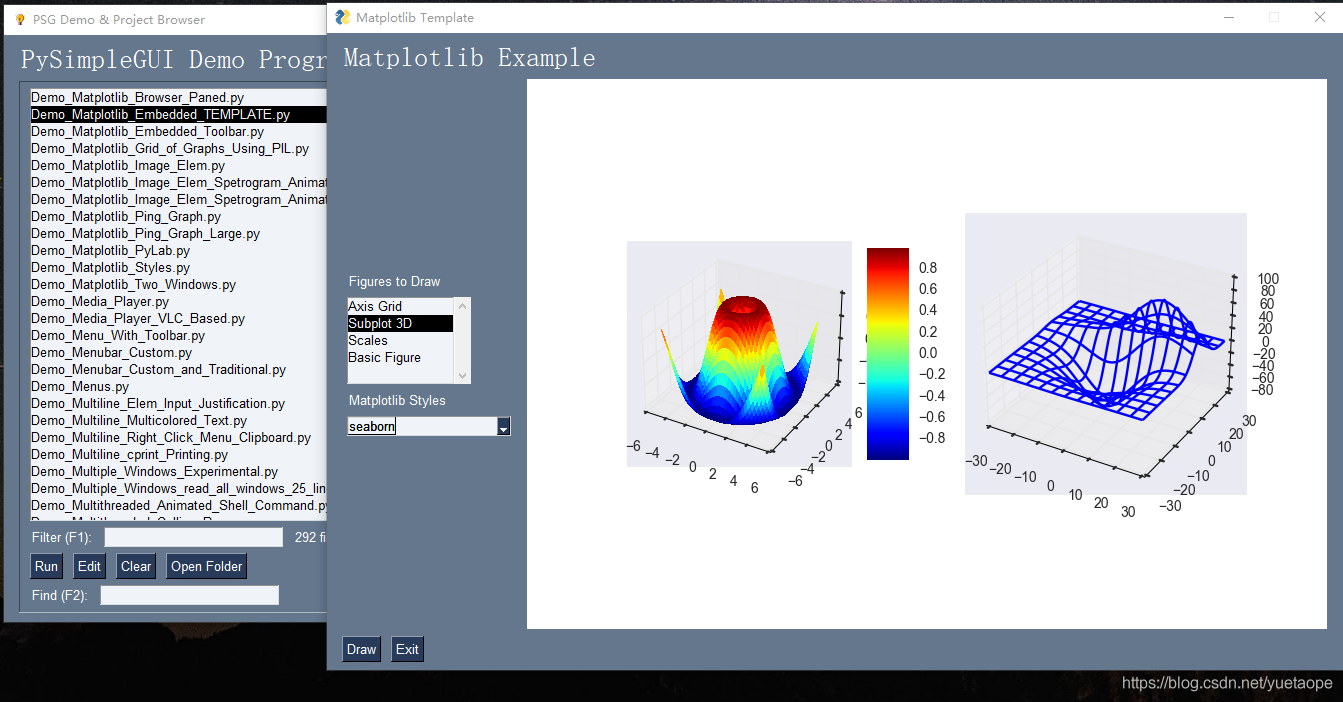Select Demo_Media_Player_VLC_Based.py
1343x702 pixels.
(x=178, y=319)
